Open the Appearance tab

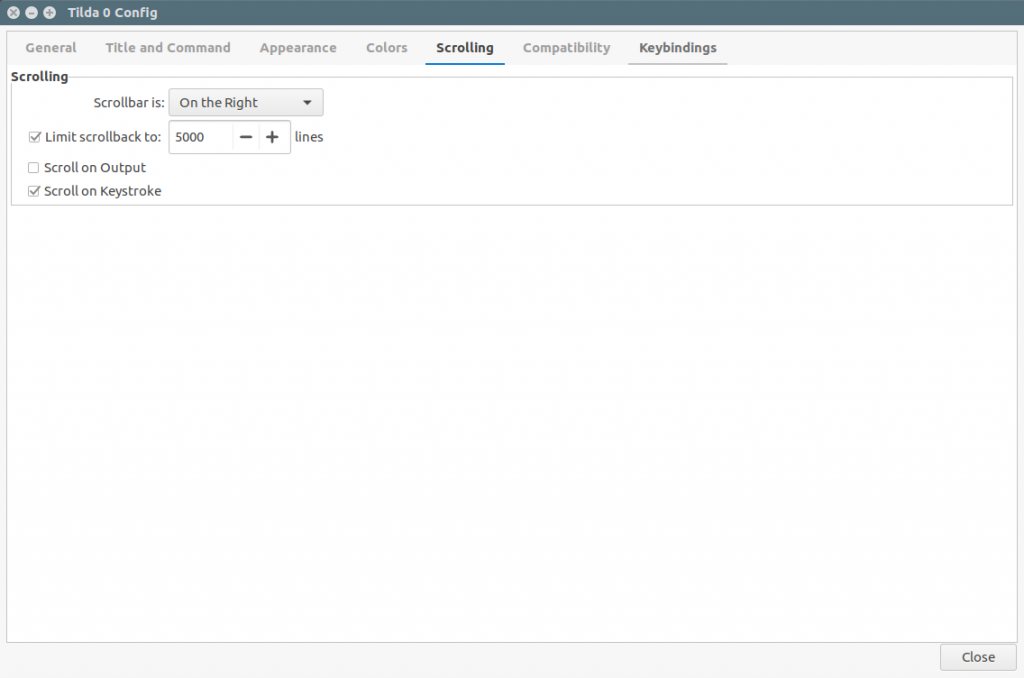297,47
